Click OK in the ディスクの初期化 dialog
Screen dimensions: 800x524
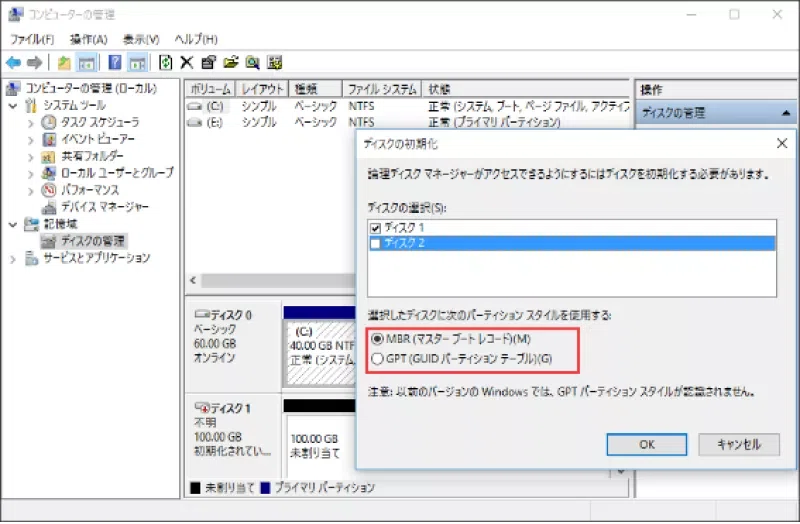(646, 444)
